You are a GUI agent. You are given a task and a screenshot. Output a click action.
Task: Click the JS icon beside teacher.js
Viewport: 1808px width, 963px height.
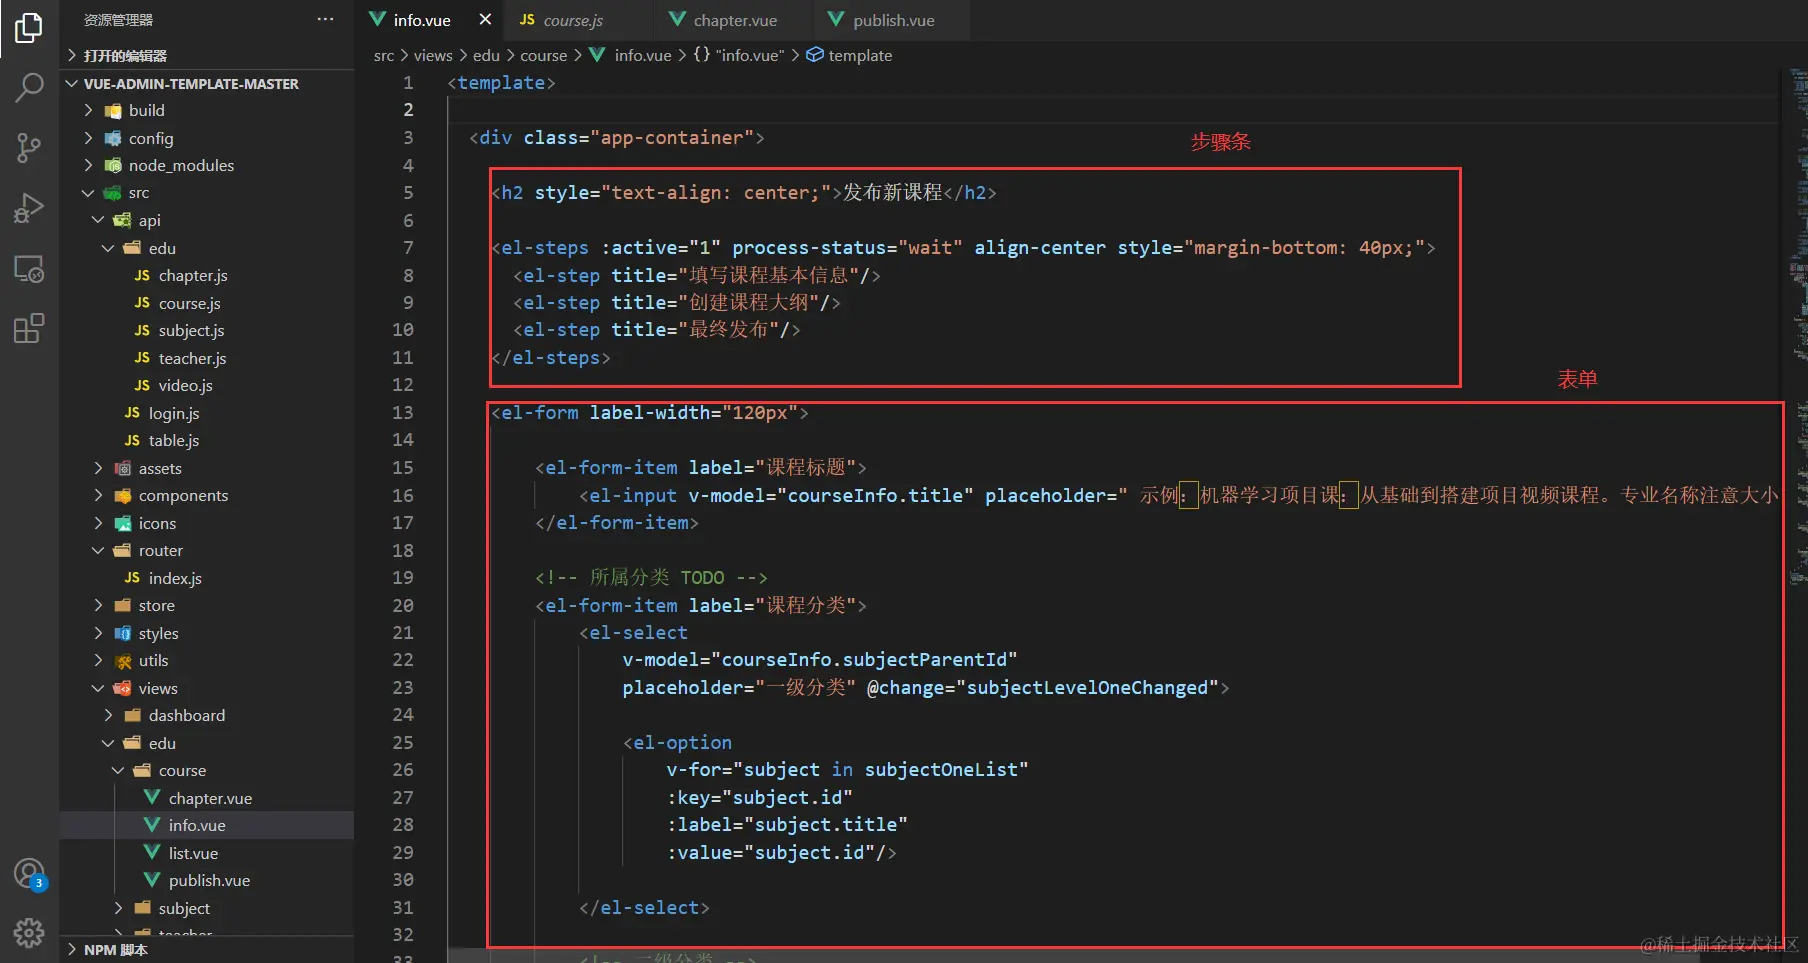pyautogui.click(x=142, y=358)
